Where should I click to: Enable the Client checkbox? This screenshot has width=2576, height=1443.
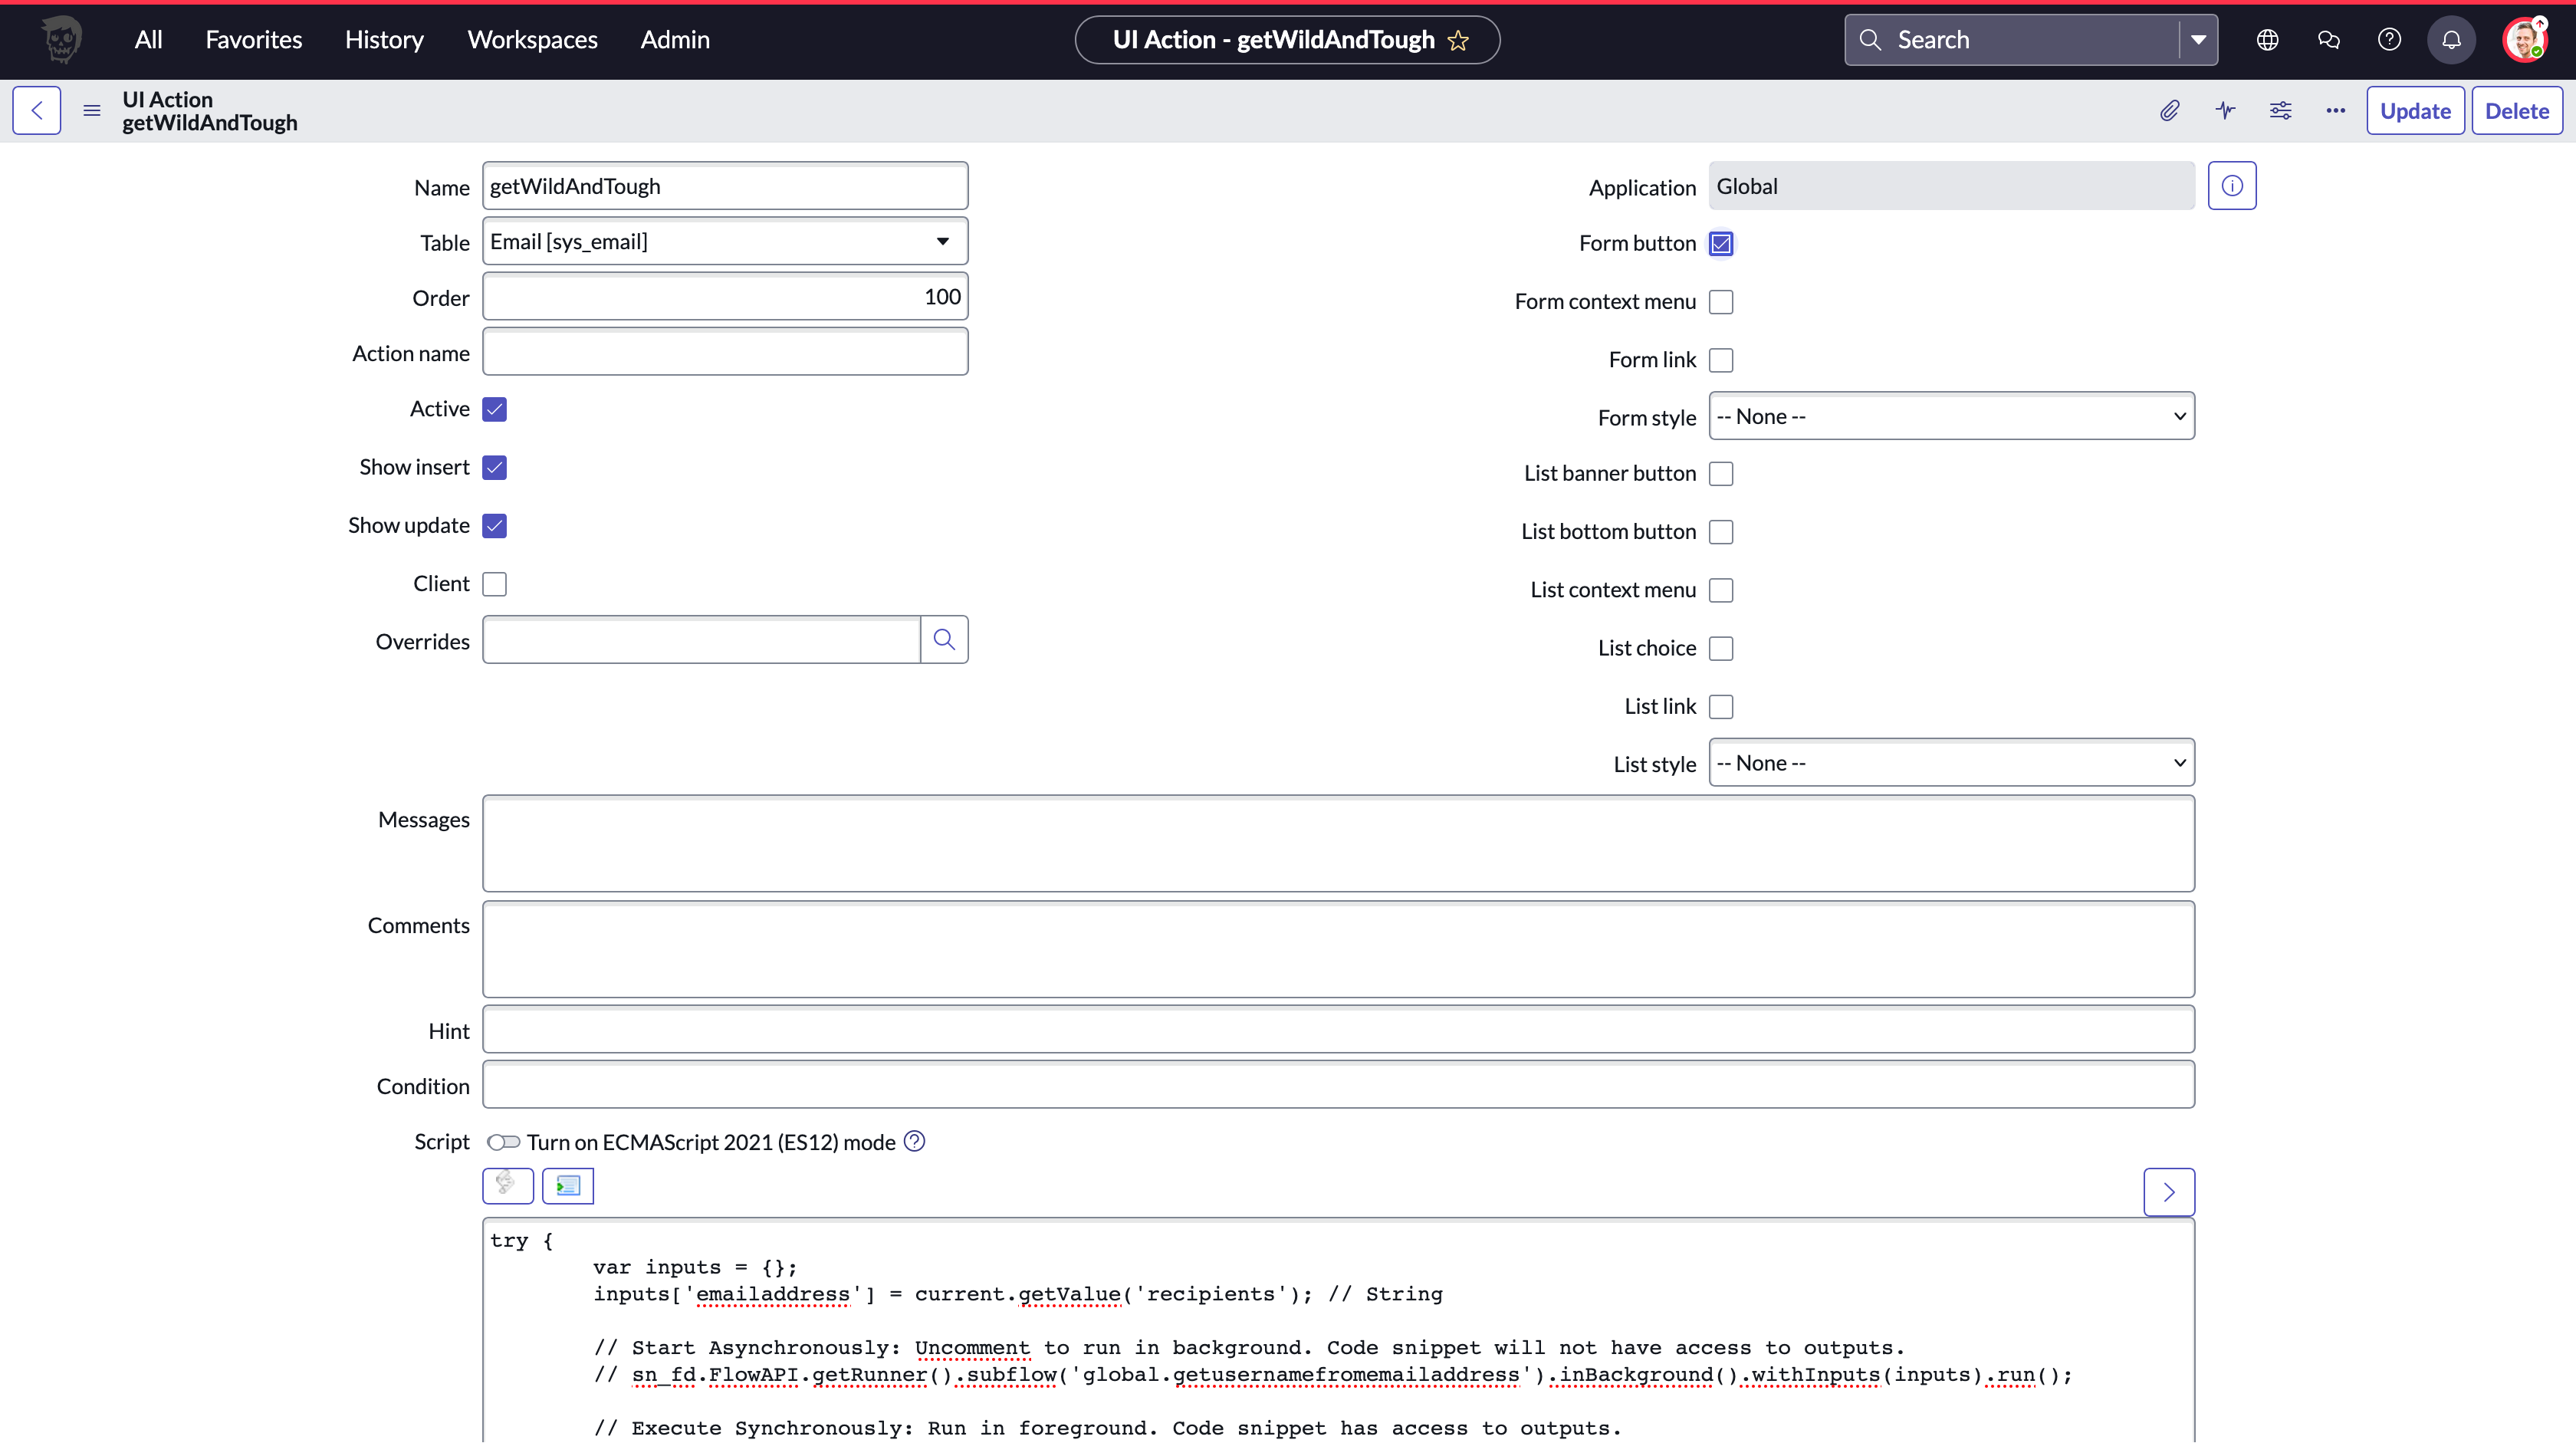pyautogui.click(x=494, y=584)
